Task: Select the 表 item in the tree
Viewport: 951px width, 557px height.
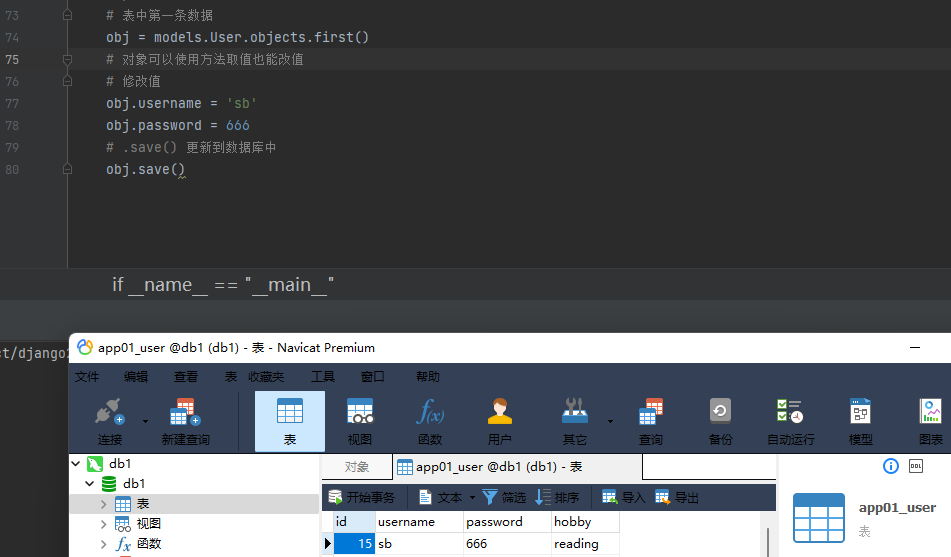Action: click(x=143, y=504)
